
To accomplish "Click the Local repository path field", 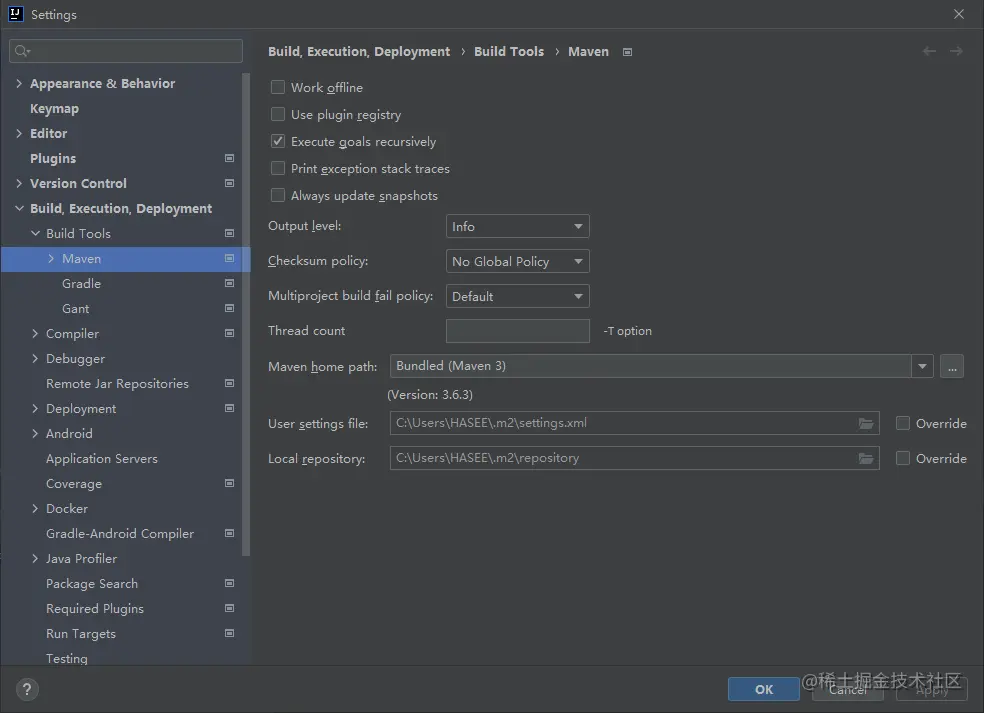I will tap(634, 459).
